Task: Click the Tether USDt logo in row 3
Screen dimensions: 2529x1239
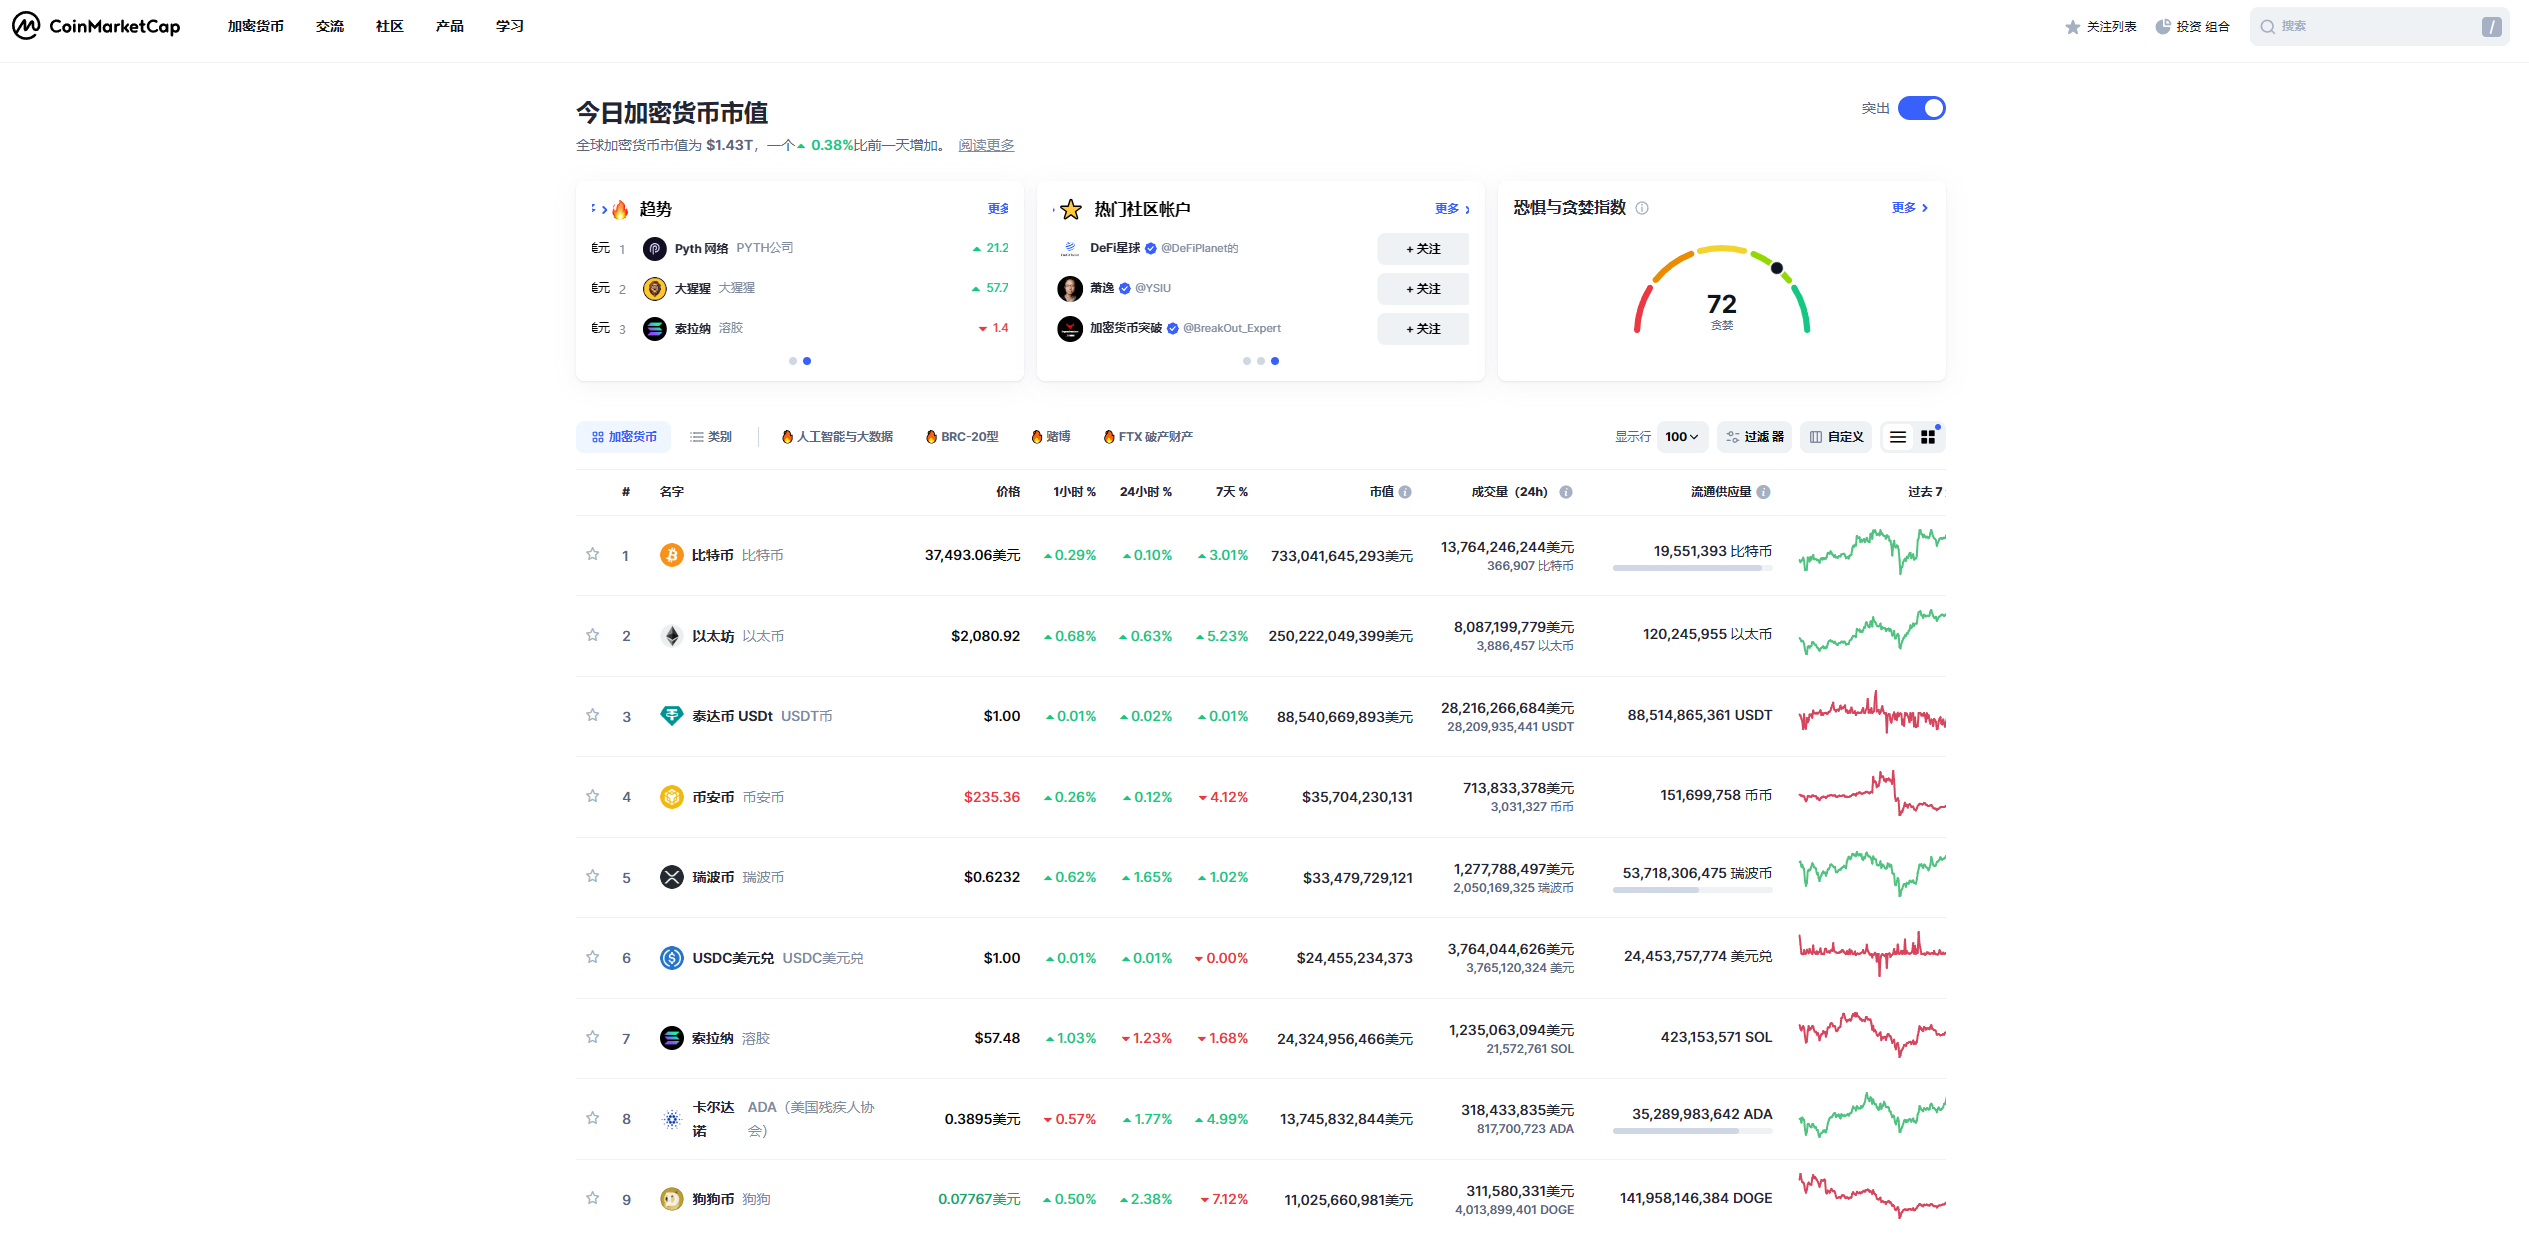Action: coord(672,716)
